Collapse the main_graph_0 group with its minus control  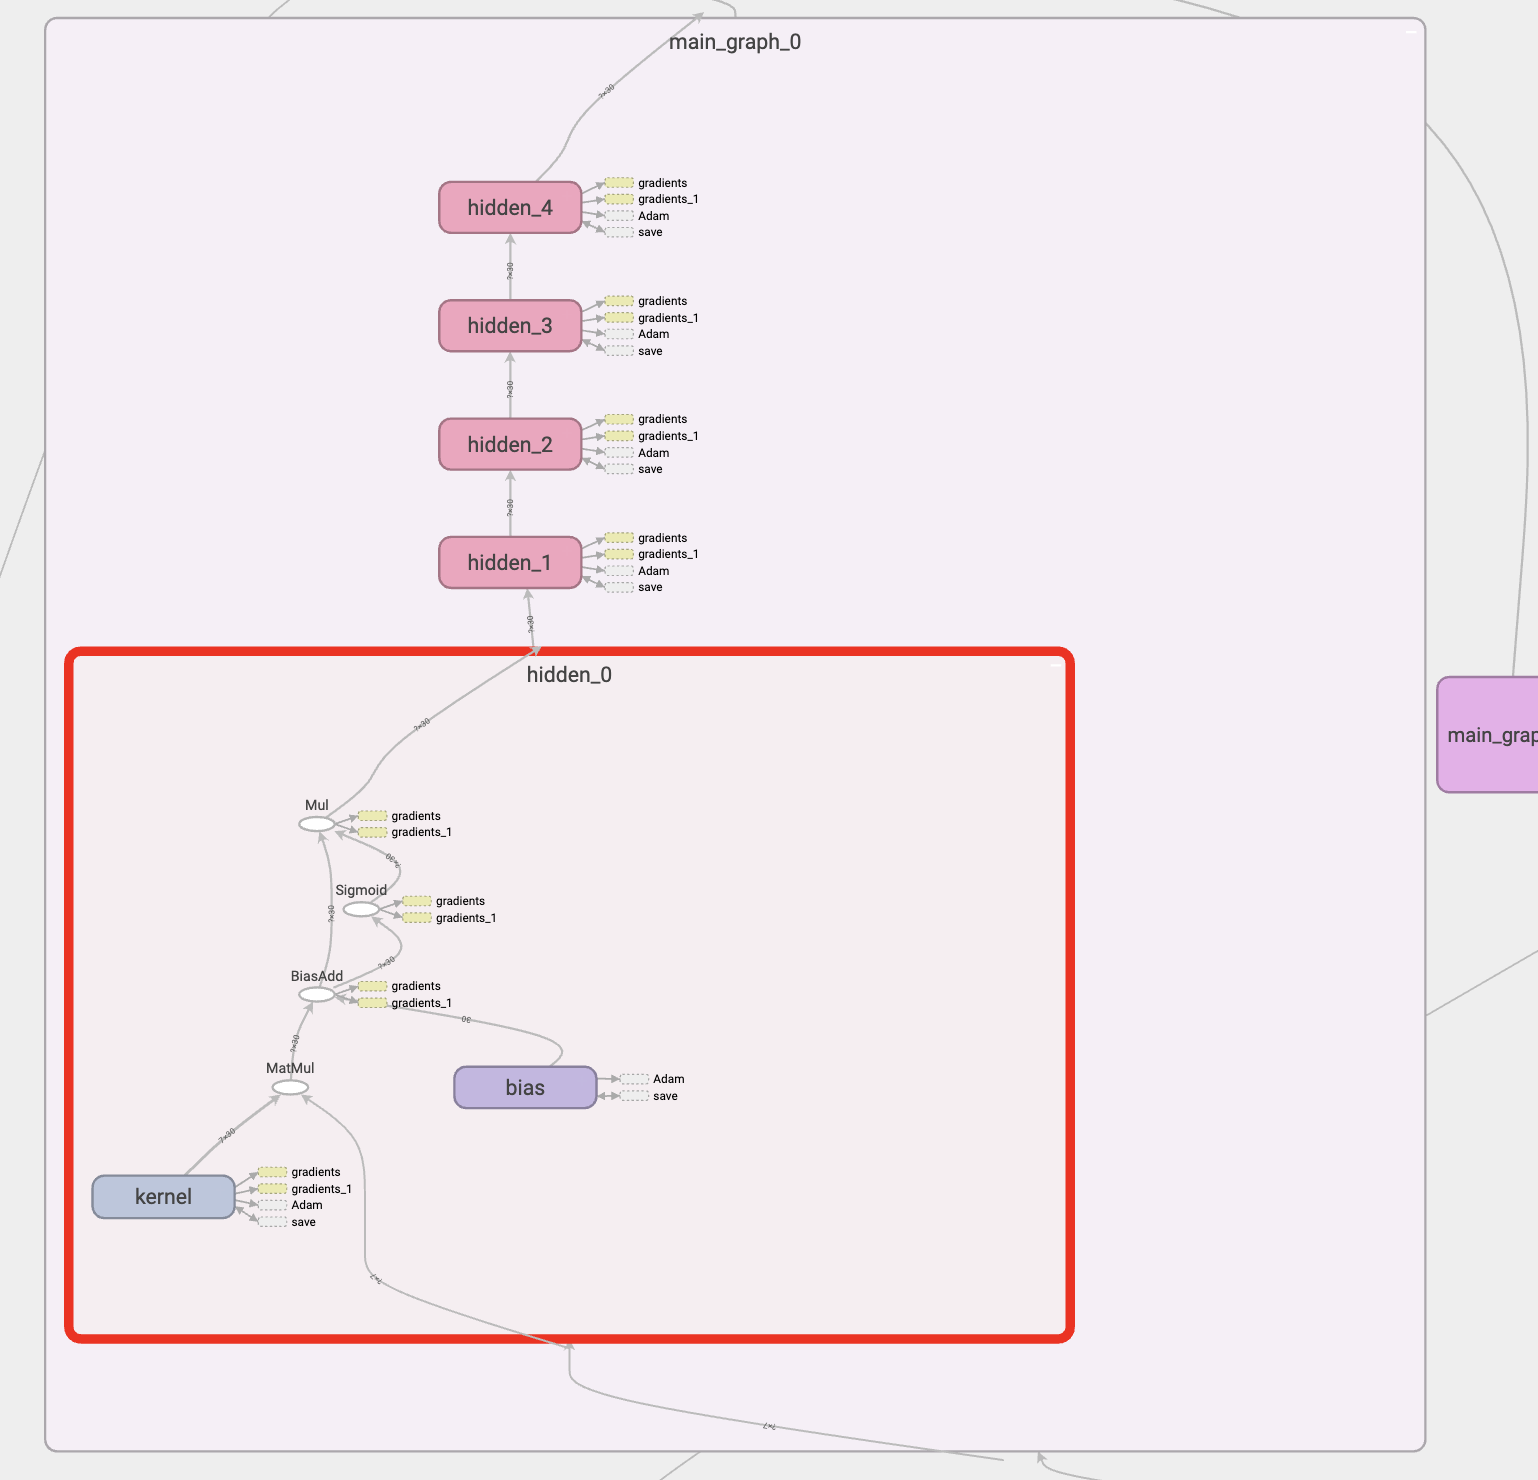(x=1412, y=32)
